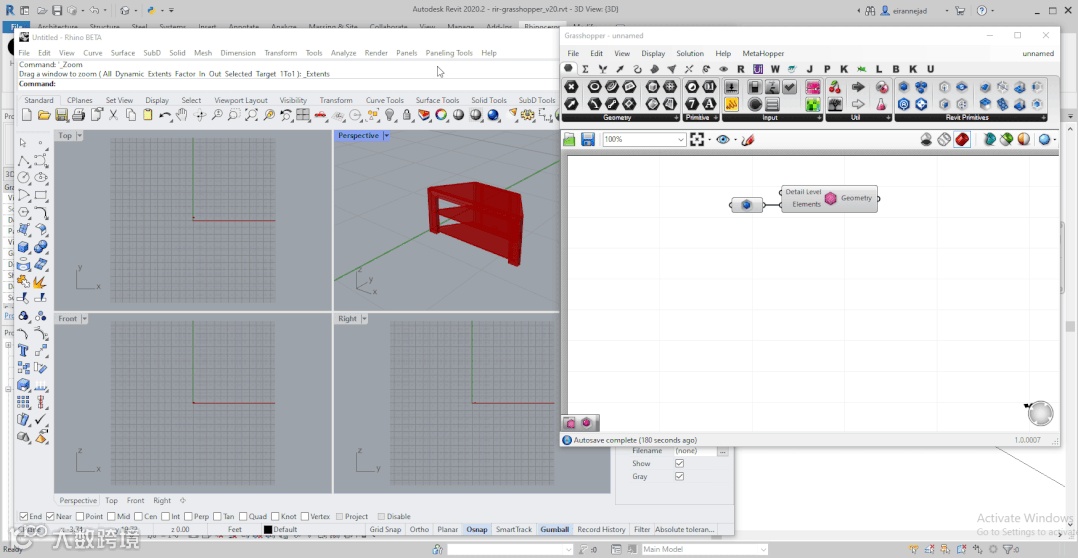Toggle the Ortho status bar button

coord(419,530)
